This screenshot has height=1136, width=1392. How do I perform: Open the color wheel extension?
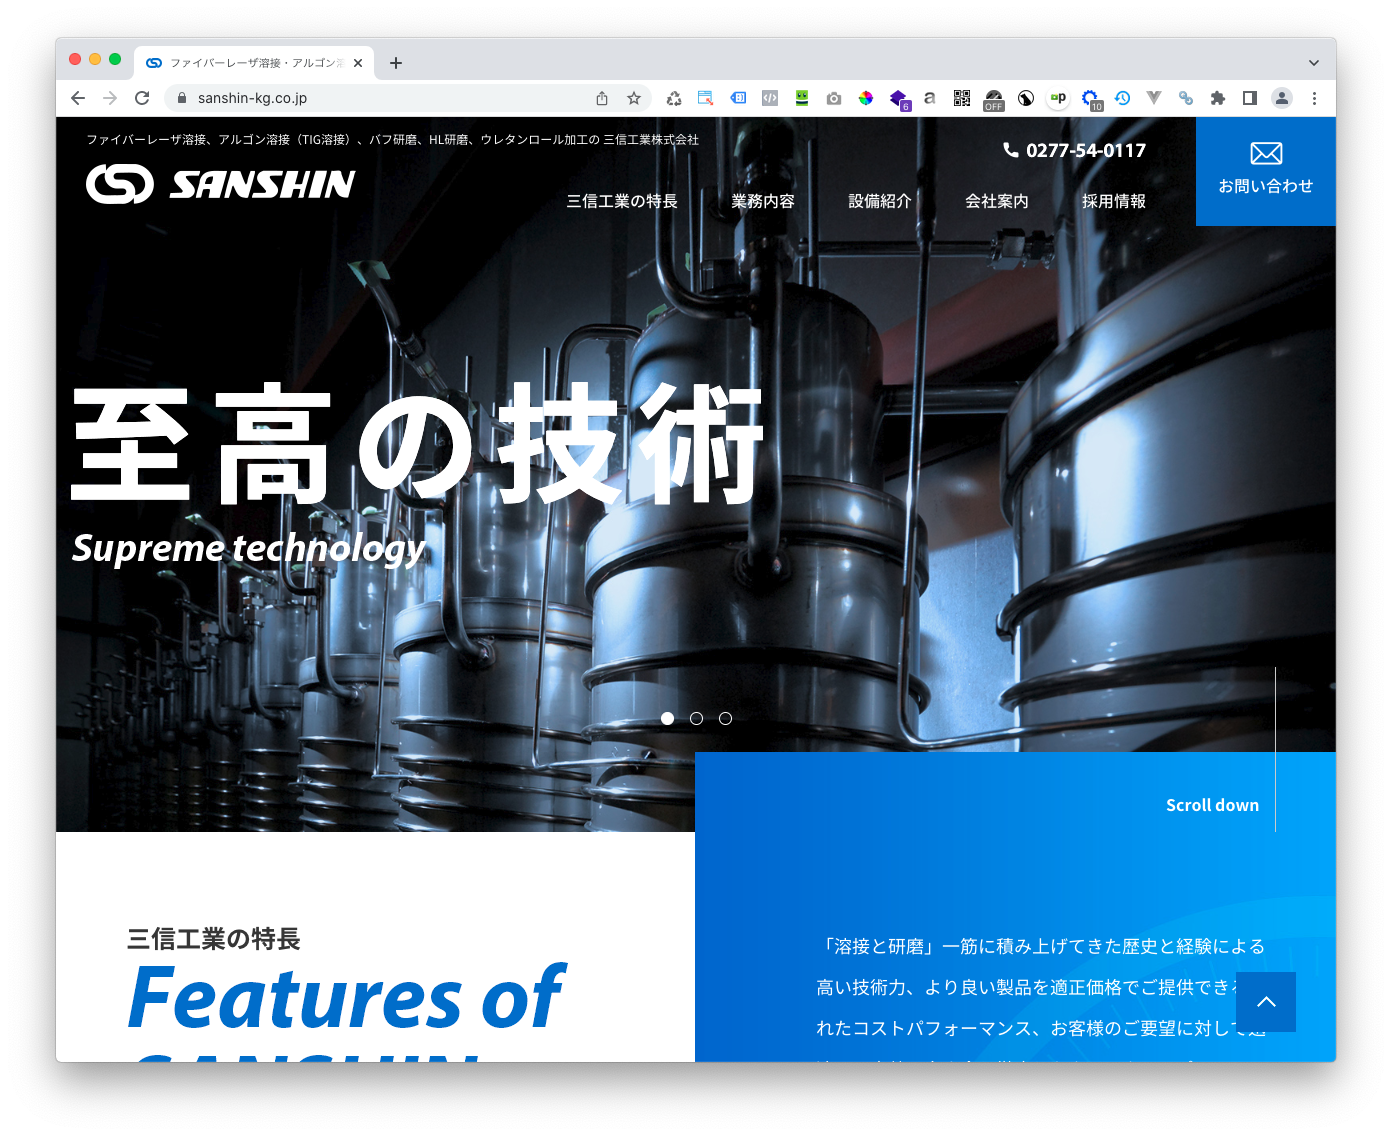tap(866, 98)
